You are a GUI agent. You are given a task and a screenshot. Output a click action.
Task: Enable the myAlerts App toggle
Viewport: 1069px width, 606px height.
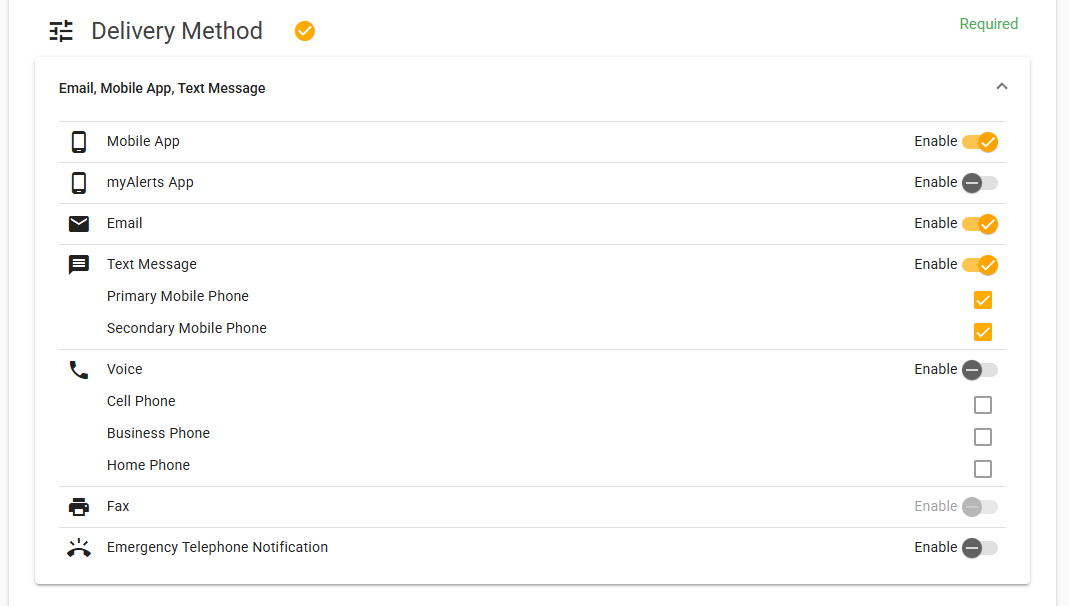[980, 183]
